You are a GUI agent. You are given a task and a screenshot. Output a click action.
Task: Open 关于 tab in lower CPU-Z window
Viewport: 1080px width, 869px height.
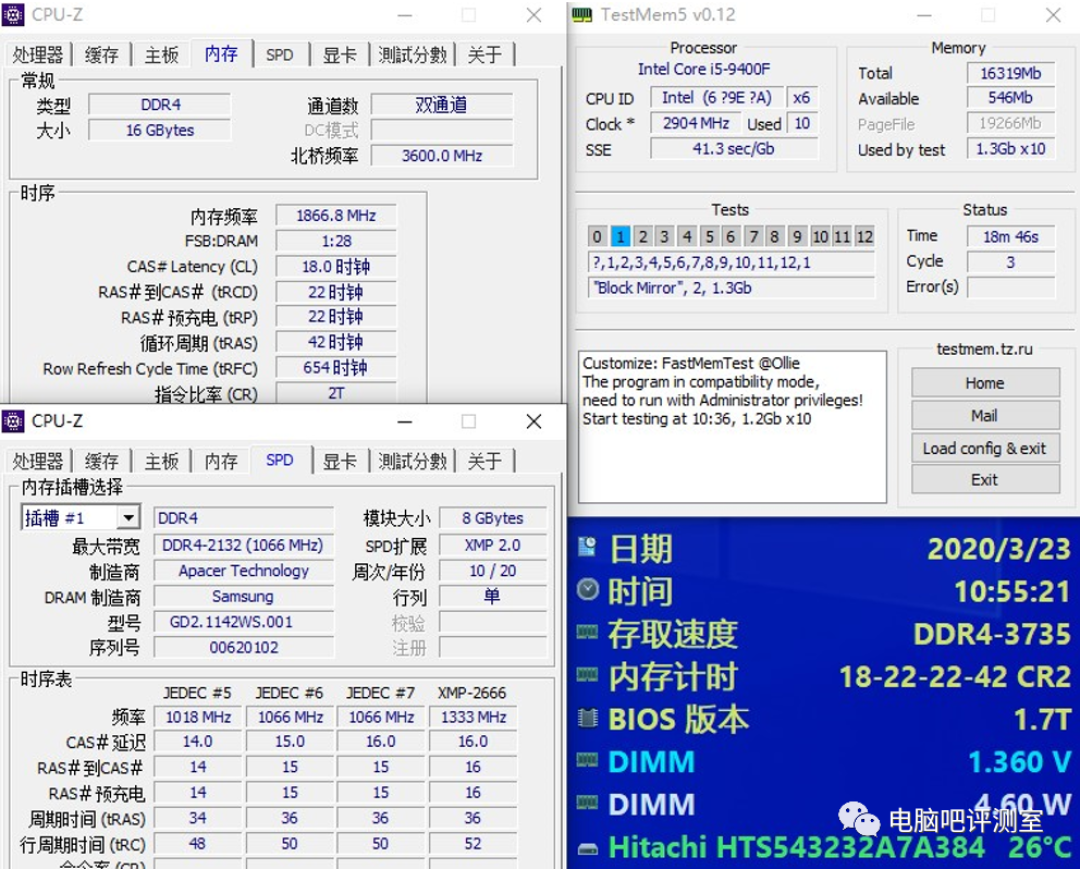pos(485,461)
